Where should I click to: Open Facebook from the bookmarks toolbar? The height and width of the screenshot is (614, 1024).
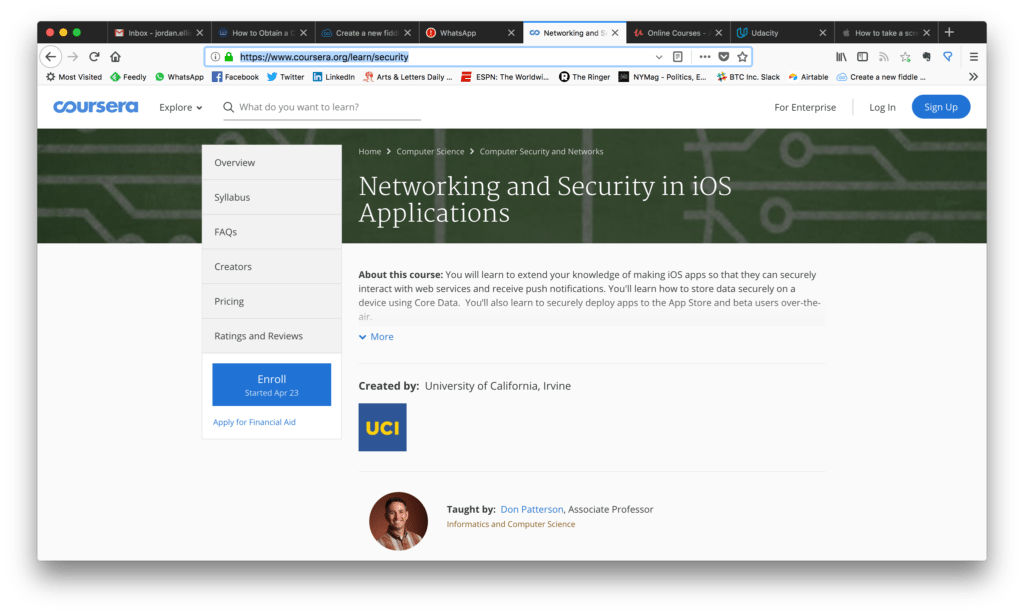[x=235, y=77]
